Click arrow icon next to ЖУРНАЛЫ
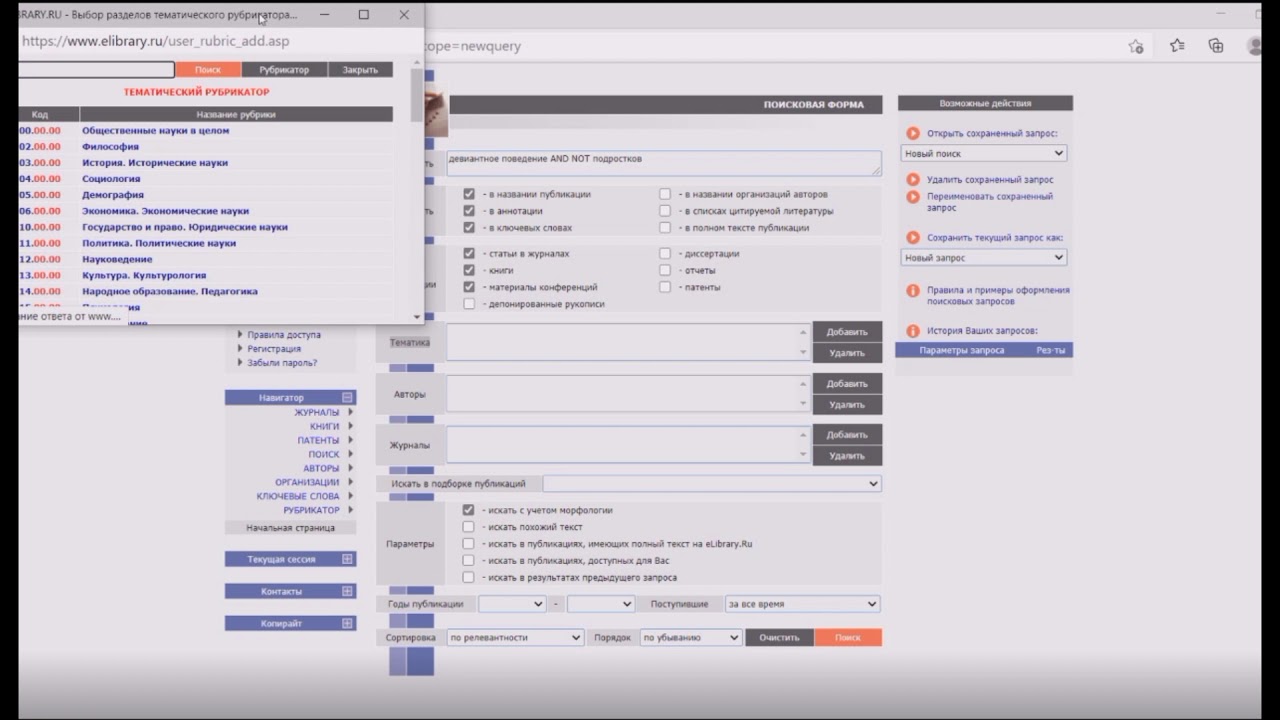The width and height of the screenshot is (1280, 720). coord(350,412)
